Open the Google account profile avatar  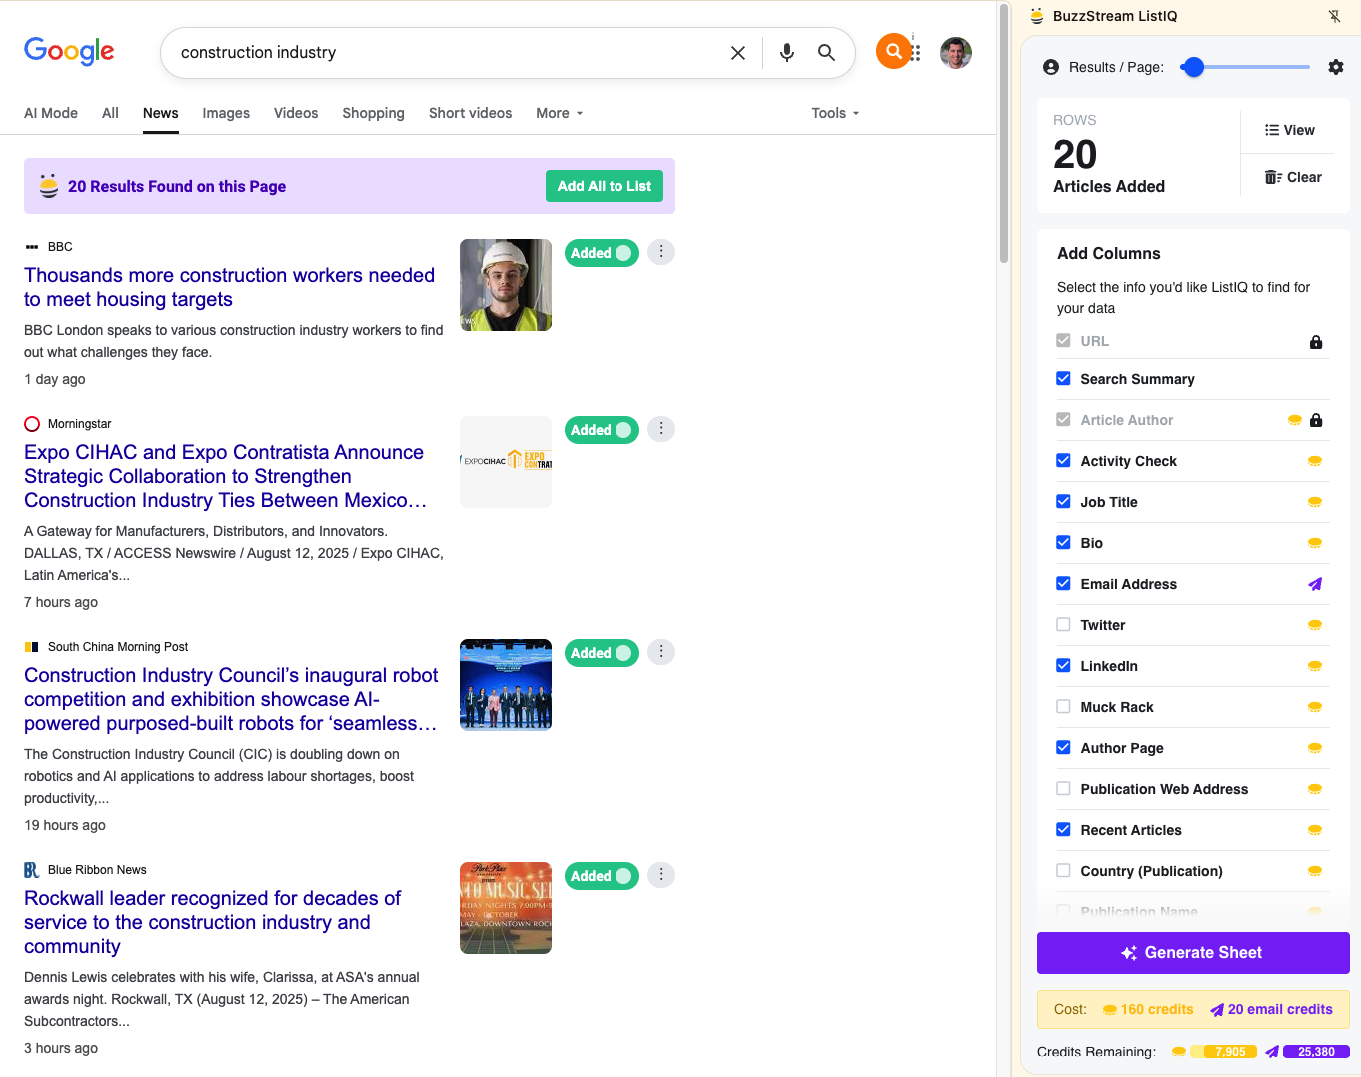tap(955, 53)
